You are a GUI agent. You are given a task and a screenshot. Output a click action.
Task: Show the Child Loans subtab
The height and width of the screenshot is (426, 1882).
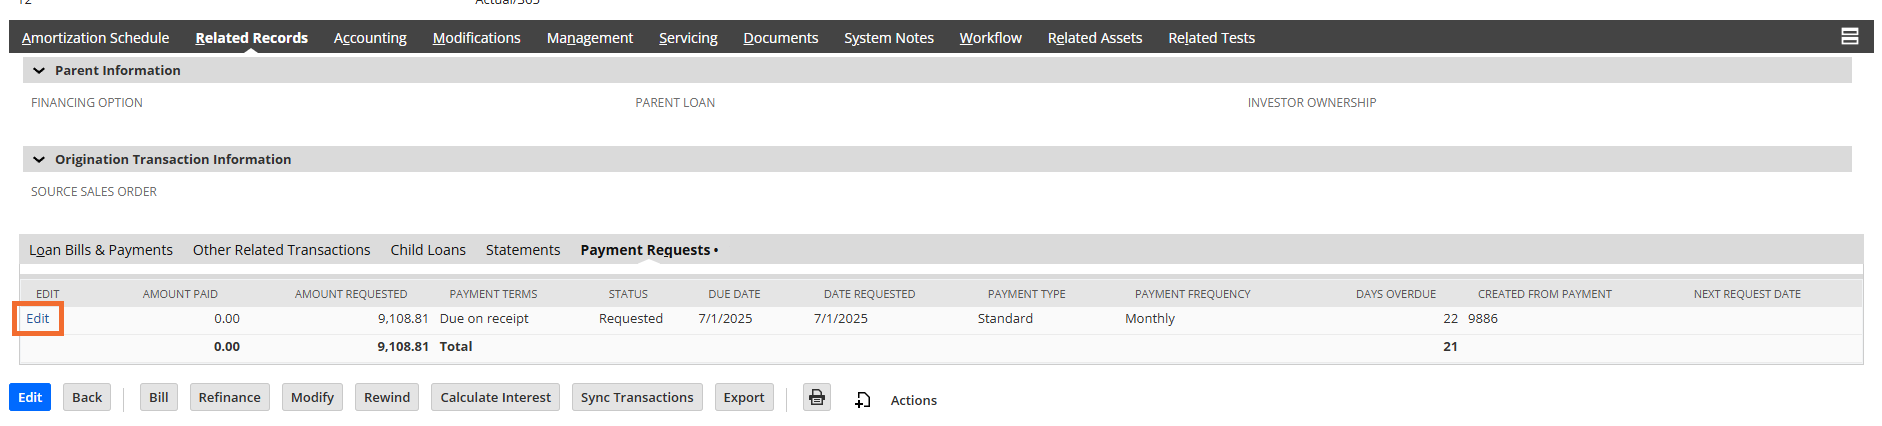pyautogui.click(x=428, y=250)
